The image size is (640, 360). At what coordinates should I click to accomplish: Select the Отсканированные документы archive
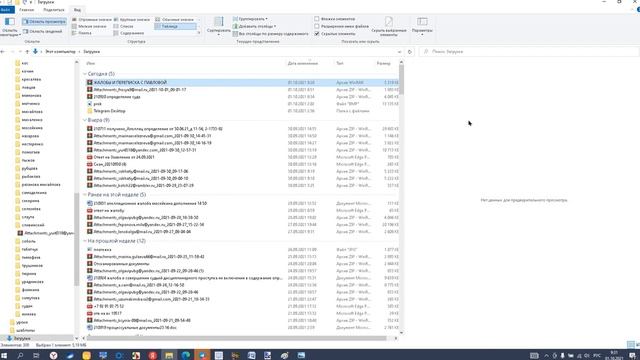(x=242, y=264)
